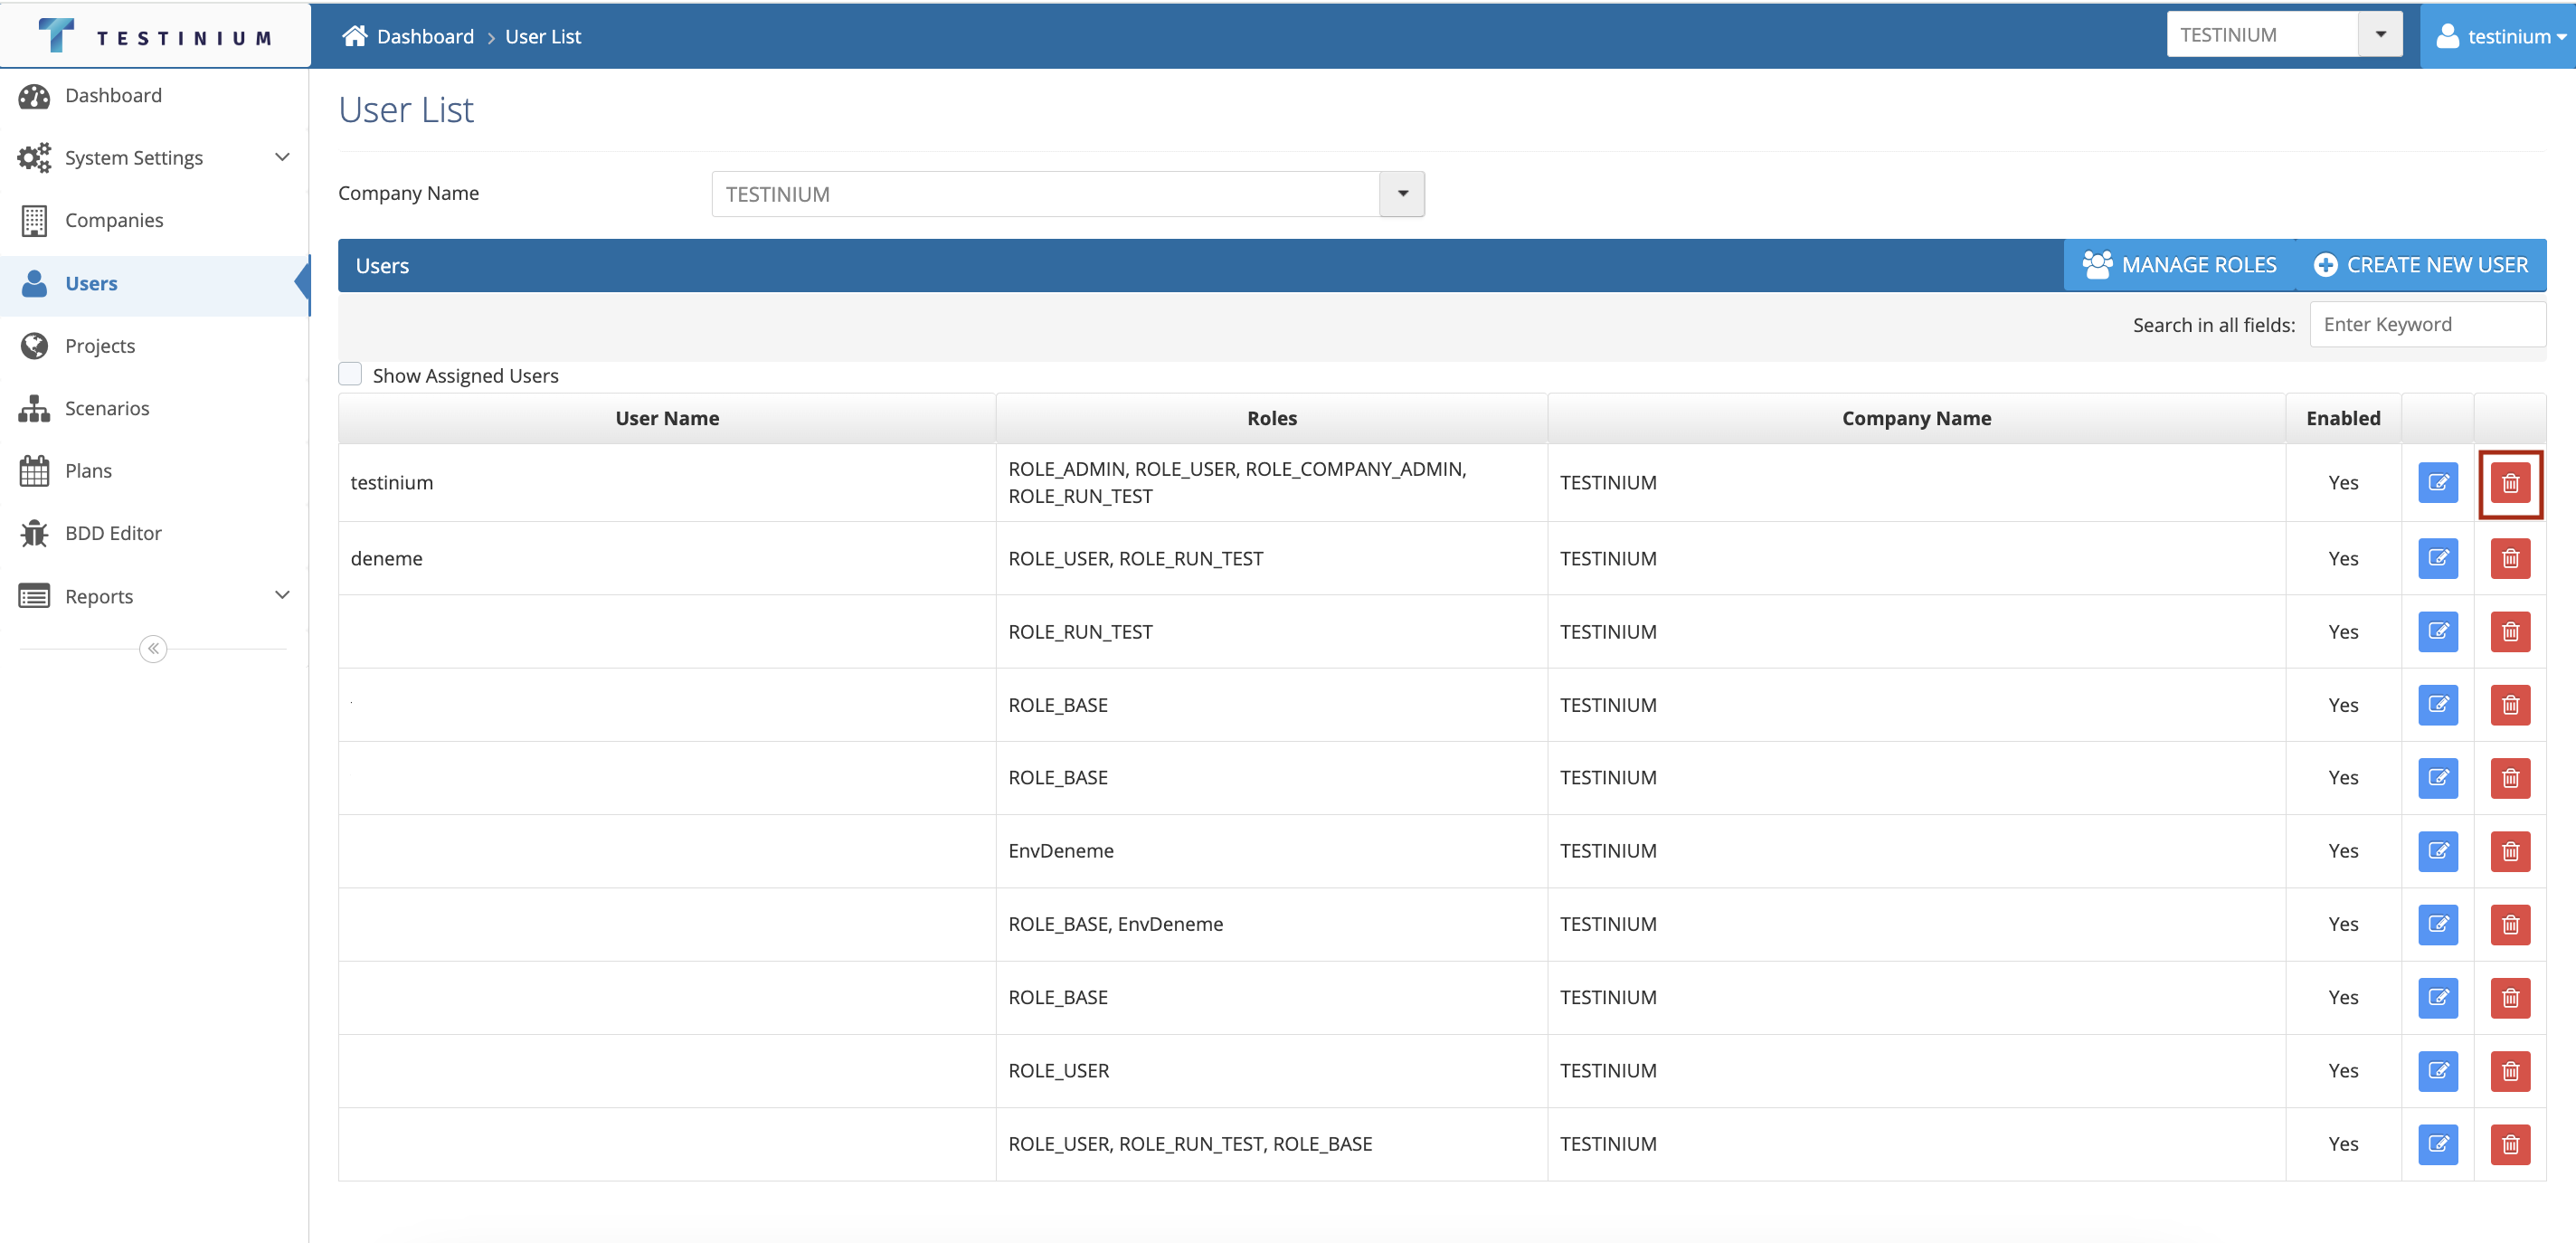Image resolution: width=2576 pixels, height=1243 pixels.
Task: Open the testinium user account menu
Action: pos(2499,36)
